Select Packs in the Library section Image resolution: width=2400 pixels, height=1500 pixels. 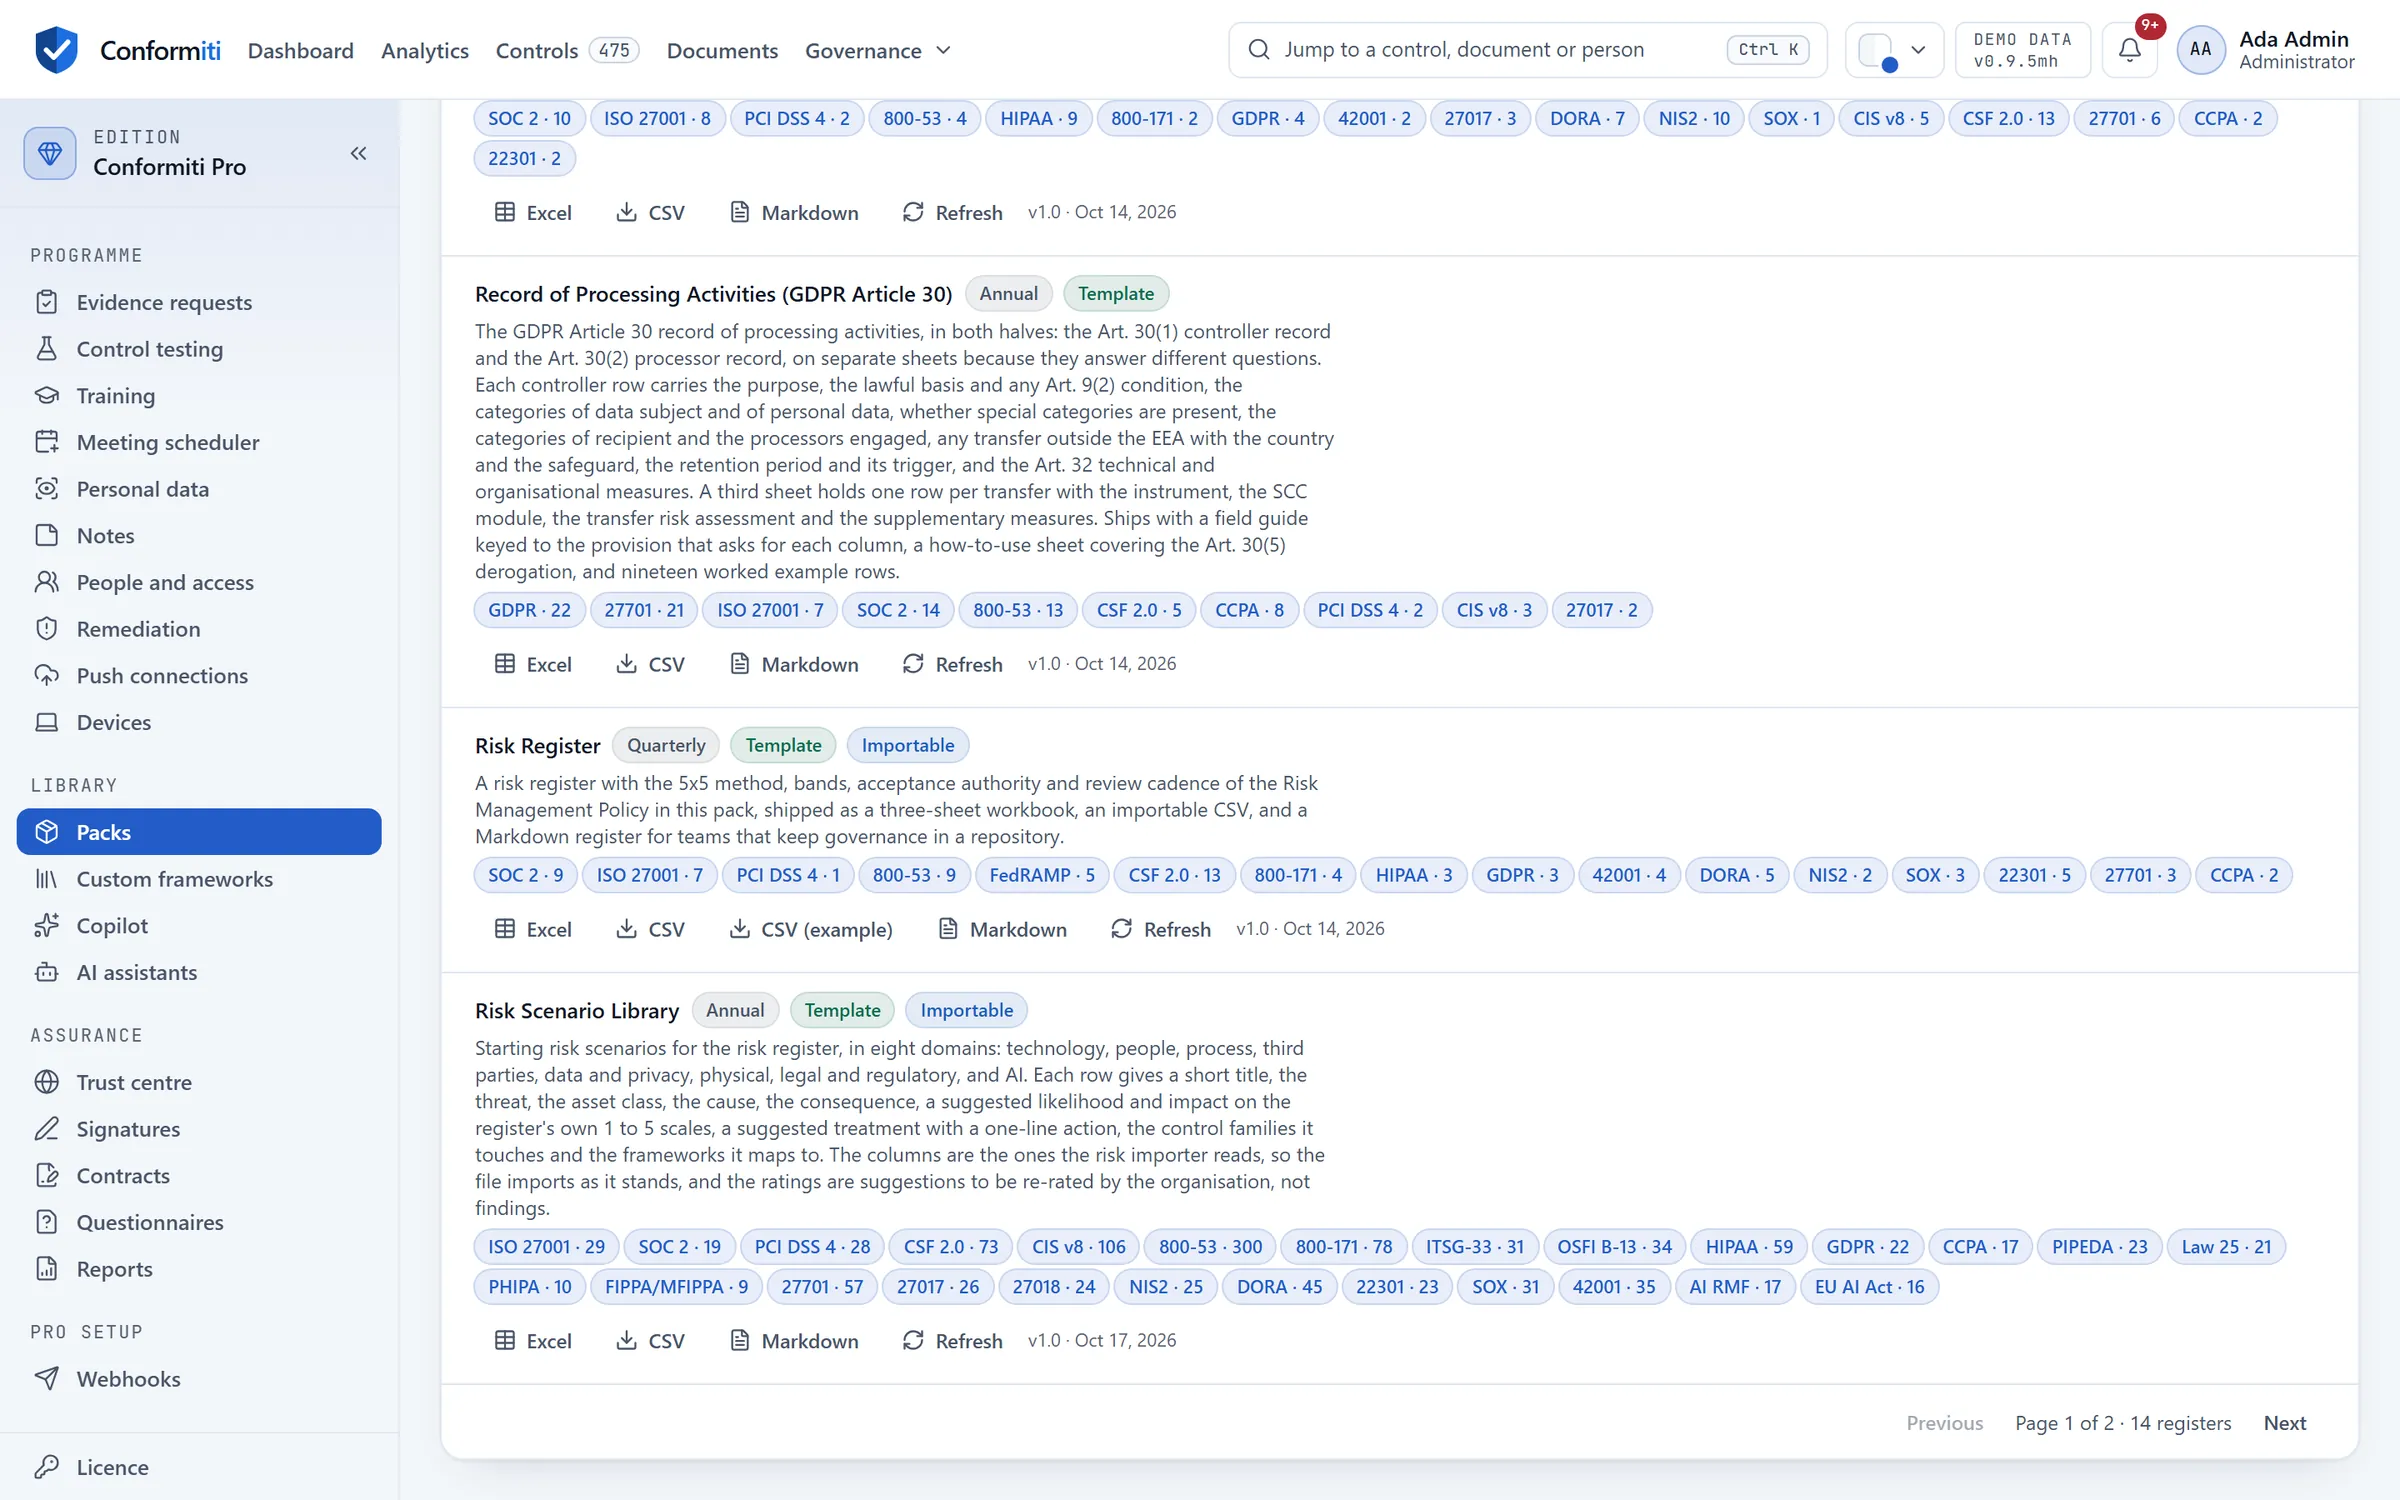tap(199, 832)
